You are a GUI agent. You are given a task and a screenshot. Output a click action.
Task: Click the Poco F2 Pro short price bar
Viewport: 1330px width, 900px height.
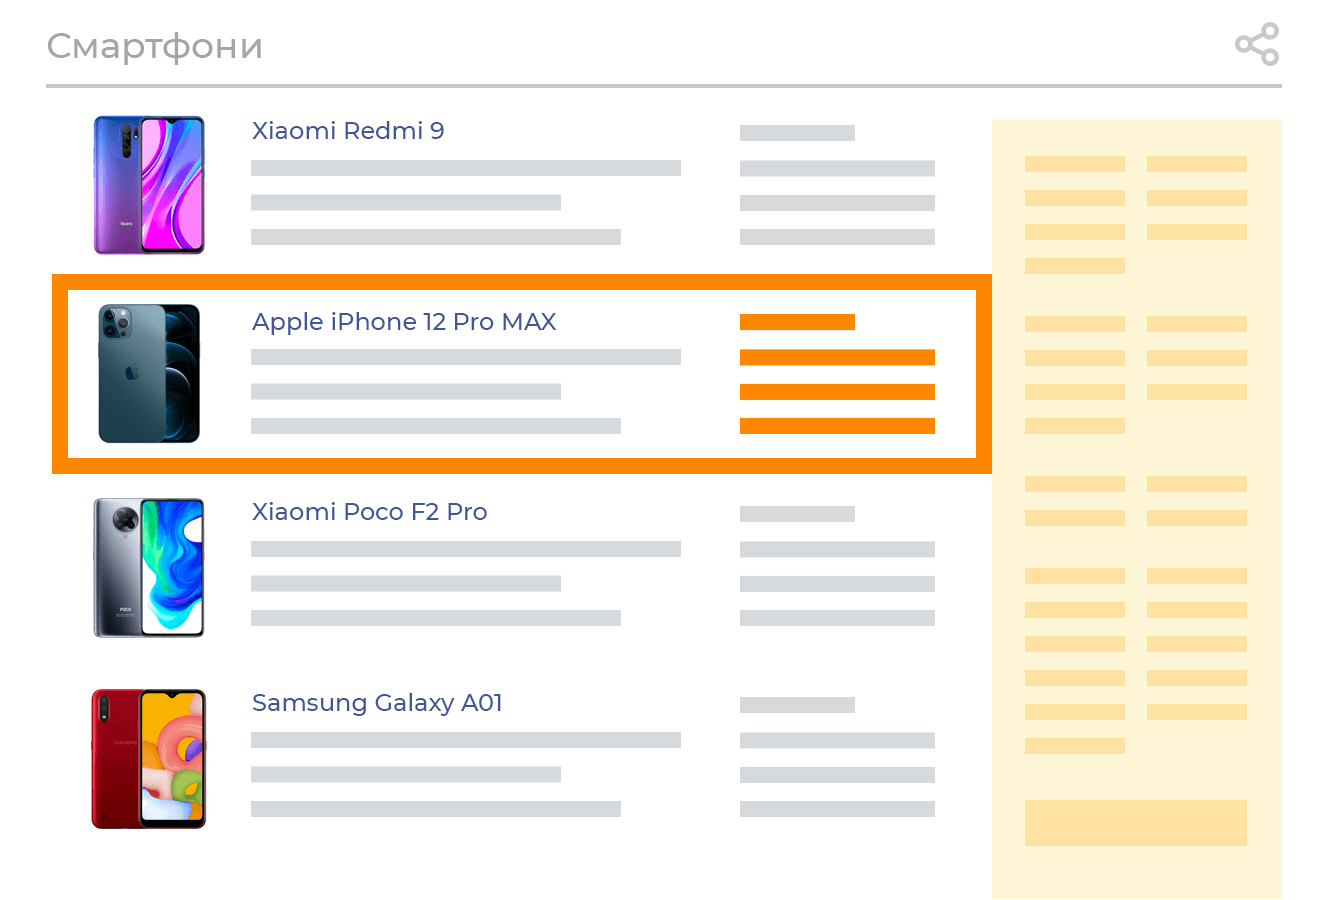tap(797, 514)
